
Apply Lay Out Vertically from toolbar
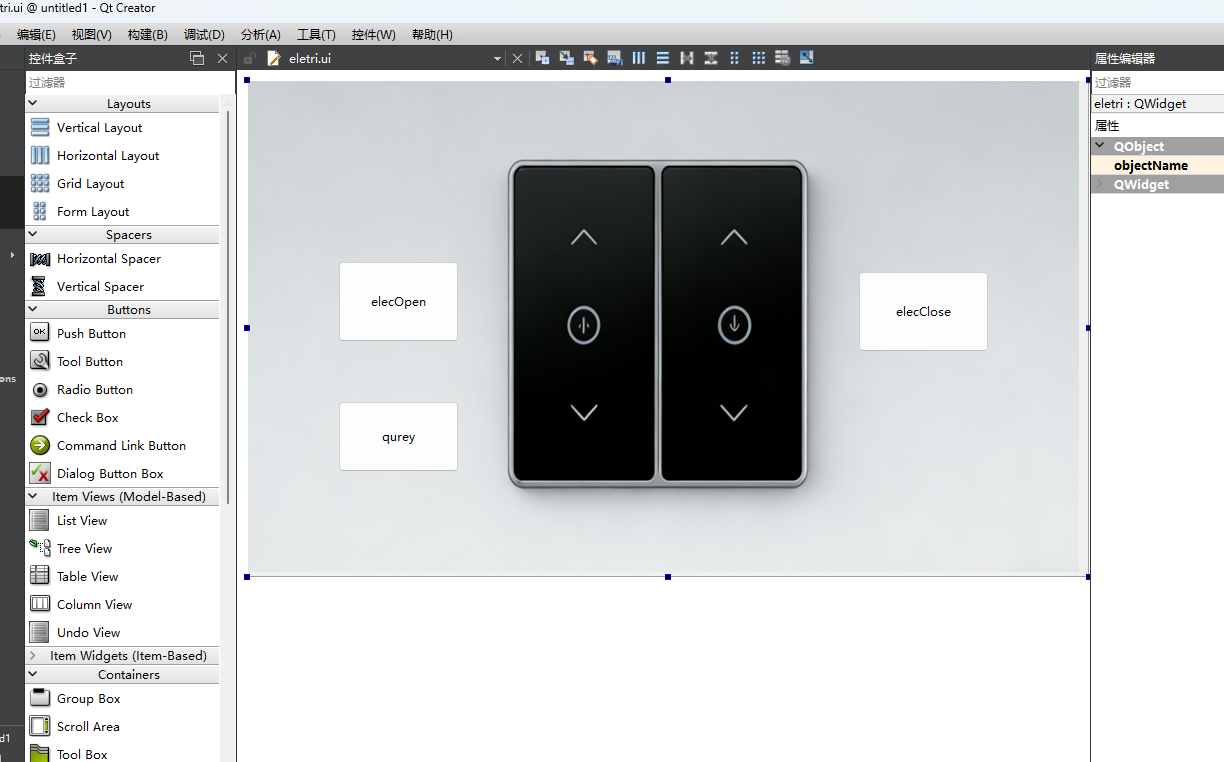tap(663, 58)
